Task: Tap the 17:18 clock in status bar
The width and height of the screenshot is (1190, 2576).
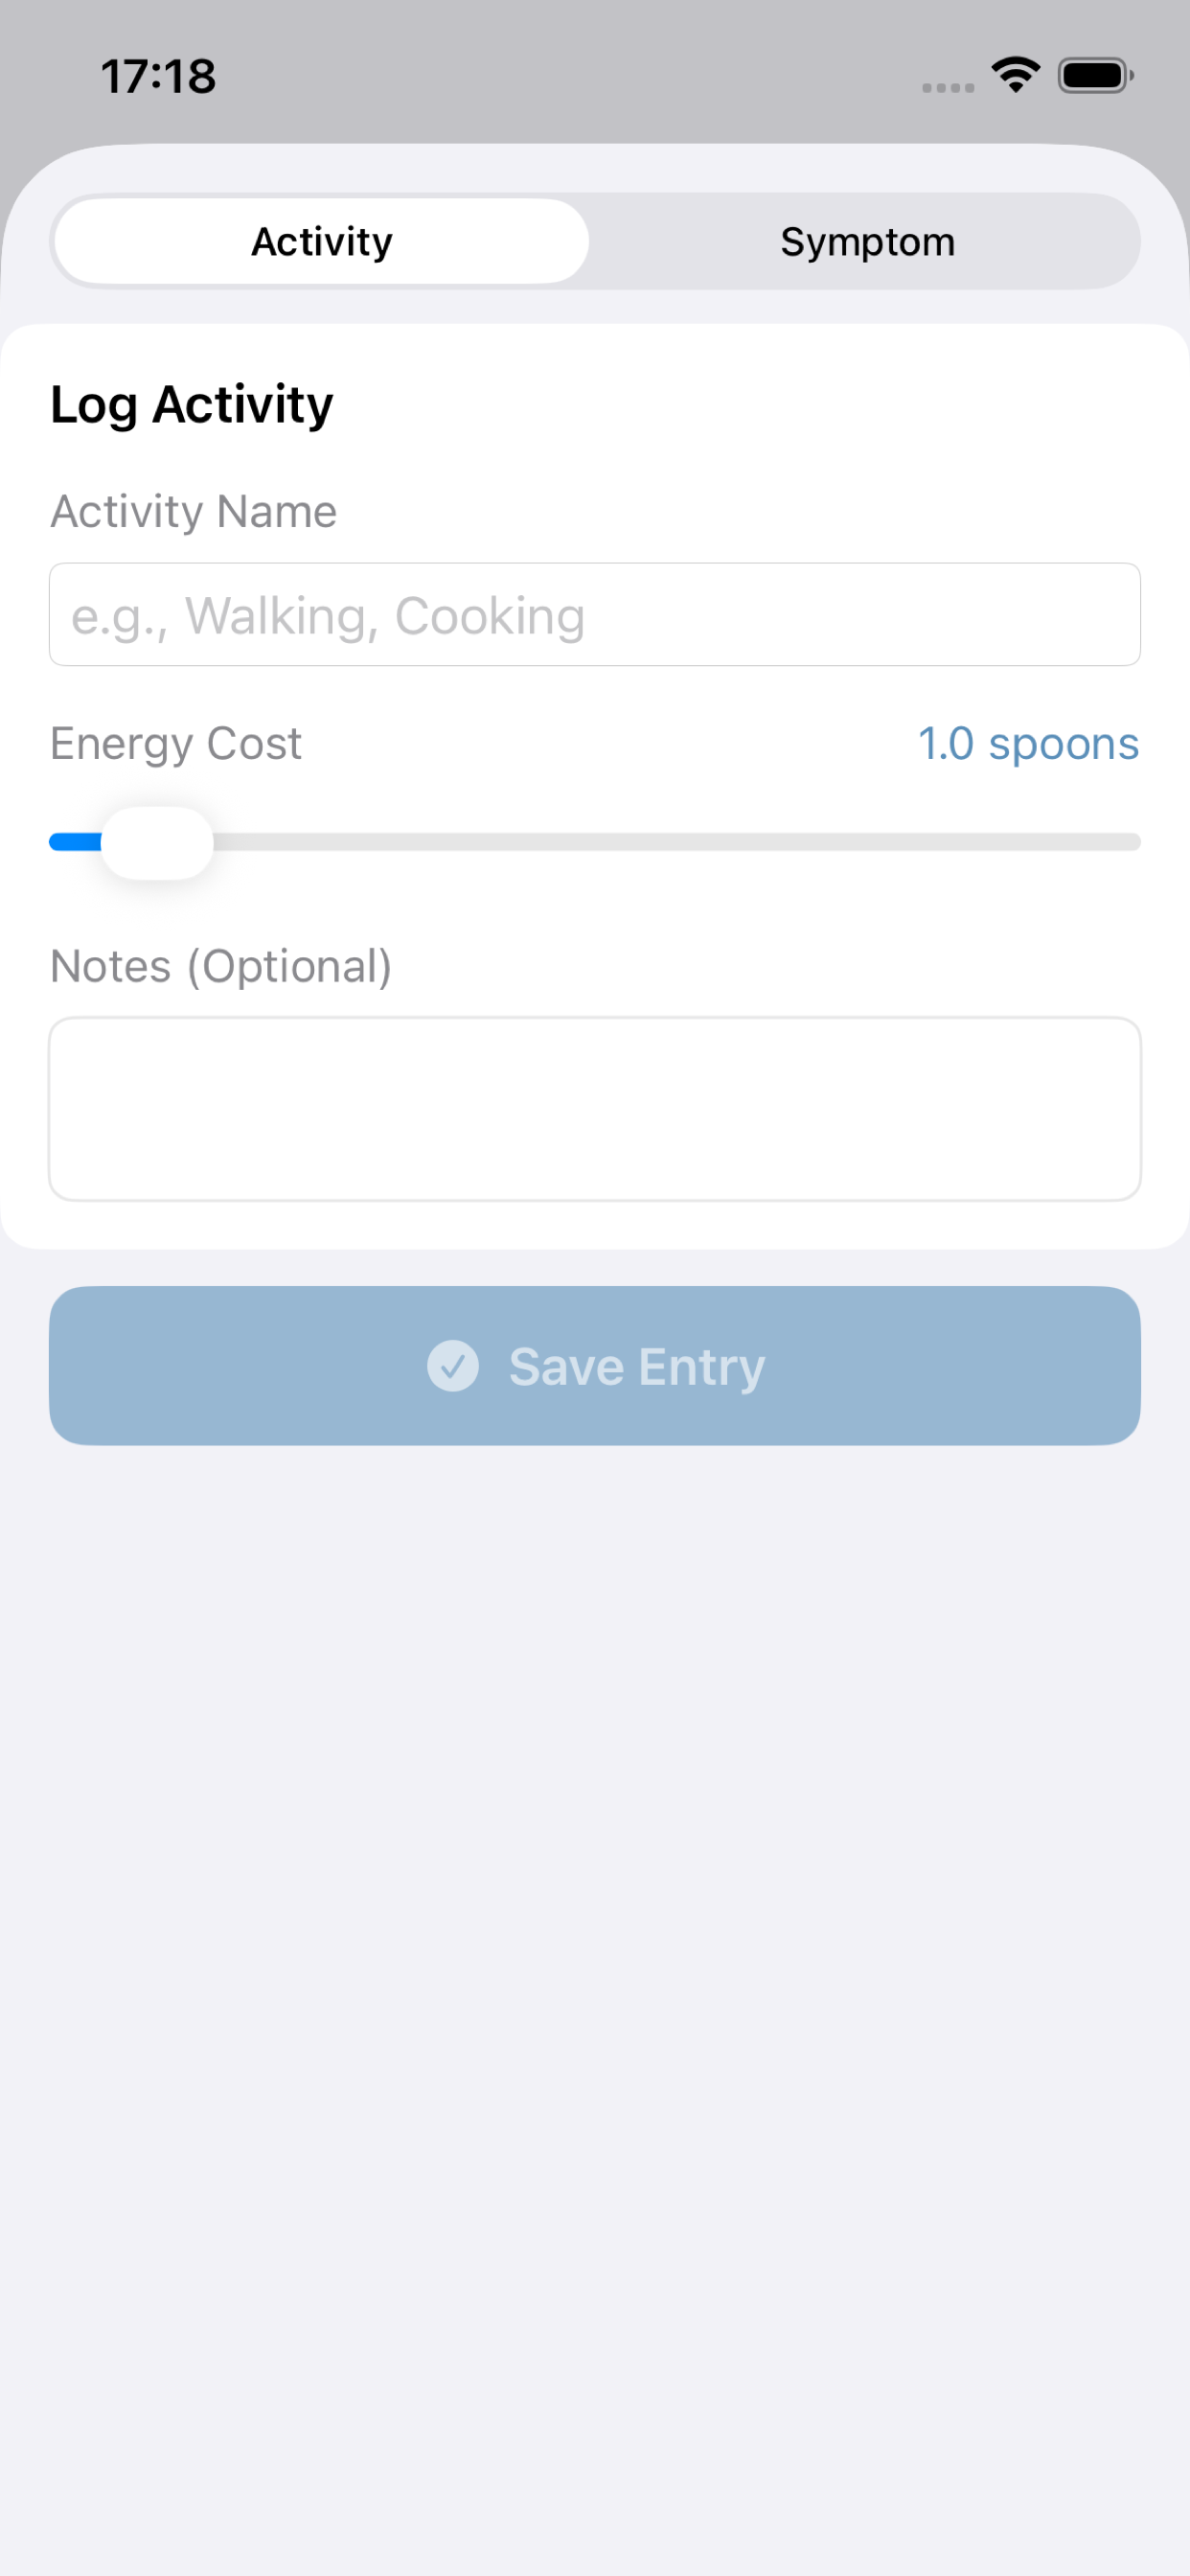Action: [158, 76]
